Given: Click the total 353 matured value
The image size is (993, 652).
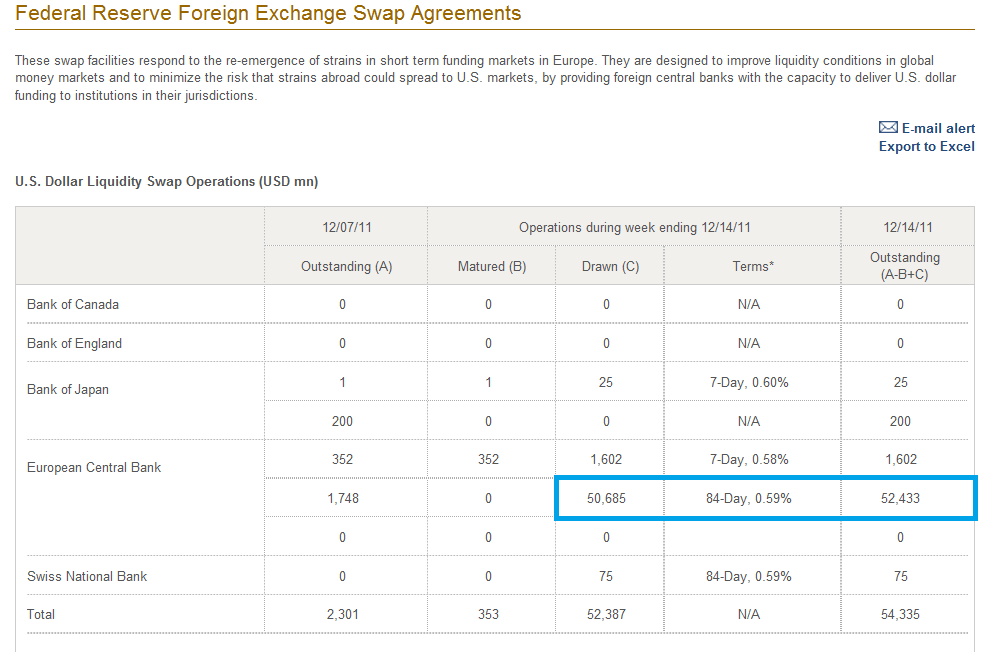Looking at the screenshot, I should [488, 614].
